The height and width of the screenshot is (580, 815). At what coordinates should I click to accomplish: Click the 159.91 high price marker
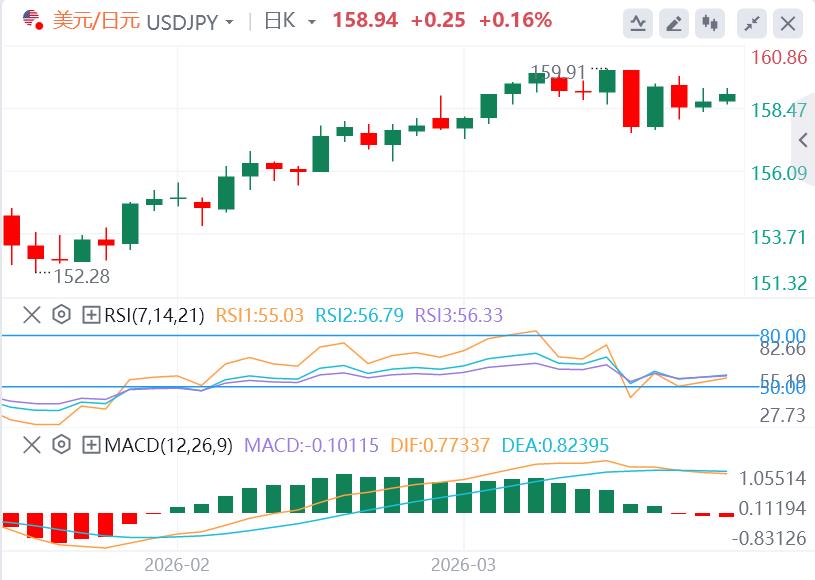(558, 73)
